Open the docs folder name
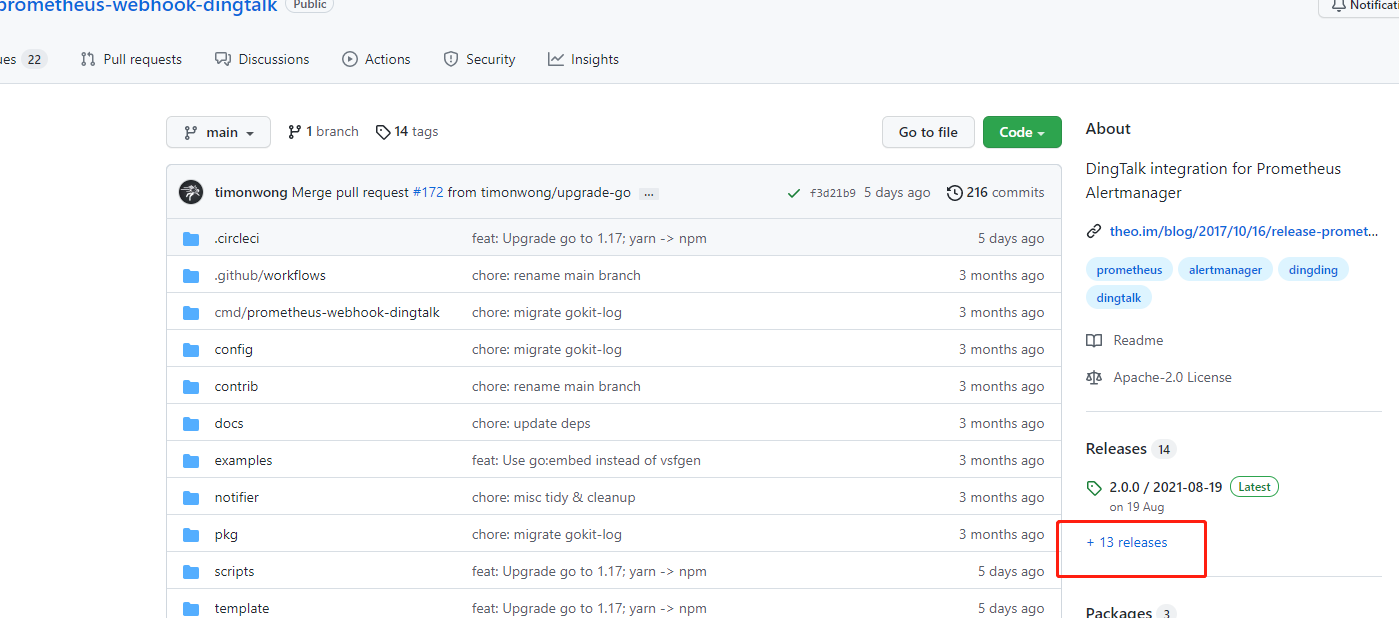The width and height of the screenshot is (1399, 618). 229,423
